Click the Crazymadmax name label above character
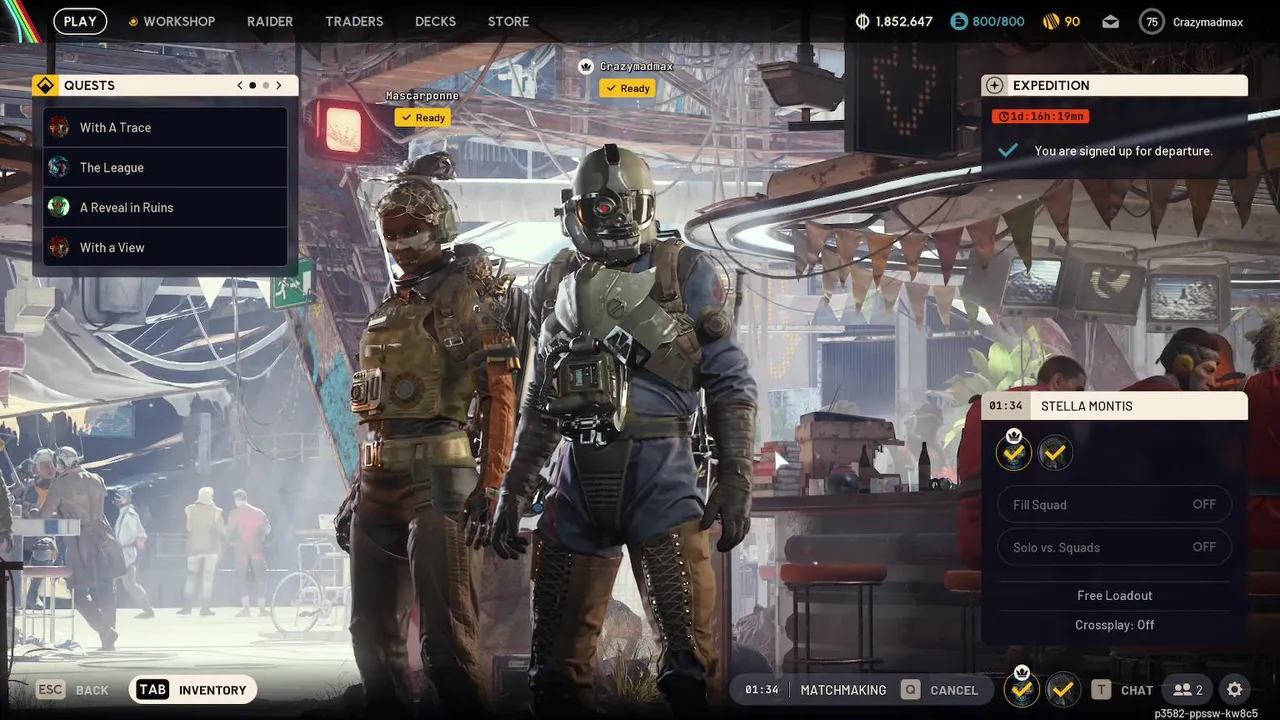Viewport: 1280px width, 720px height. coord(636,67)
